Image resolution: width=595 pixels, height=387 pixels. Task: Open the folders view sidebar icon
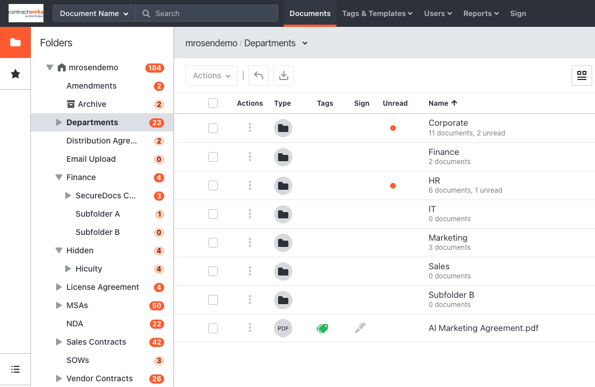tap(15, 42)
